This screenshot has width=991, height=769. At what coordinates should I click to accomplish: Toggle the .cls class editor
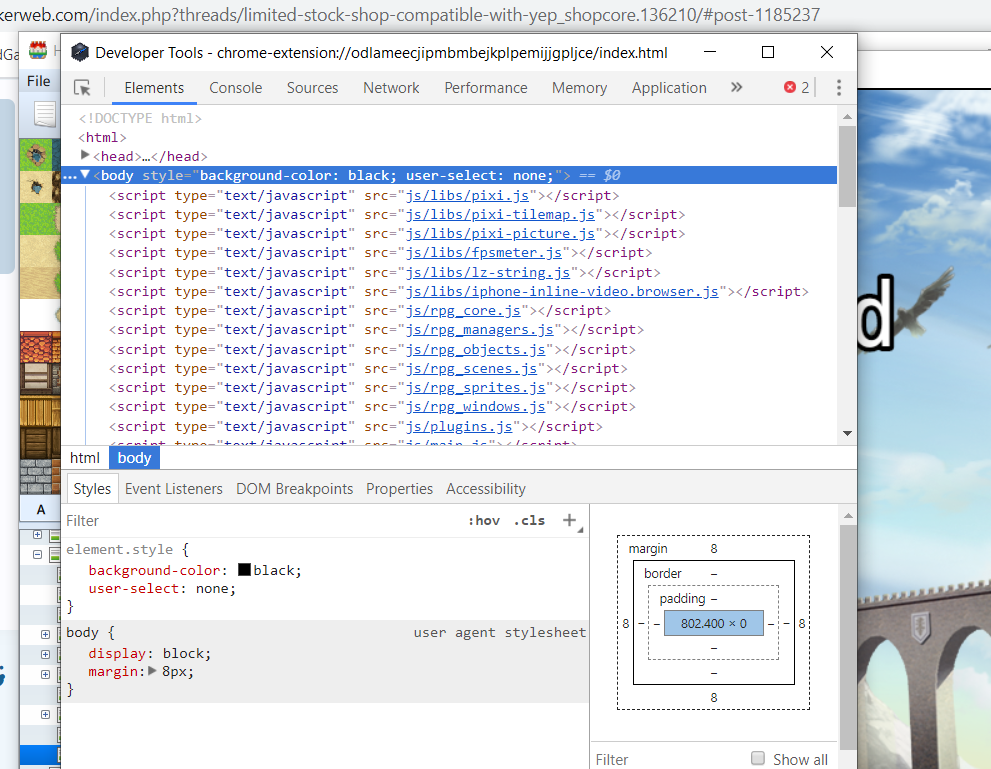[x=530, y=520]
